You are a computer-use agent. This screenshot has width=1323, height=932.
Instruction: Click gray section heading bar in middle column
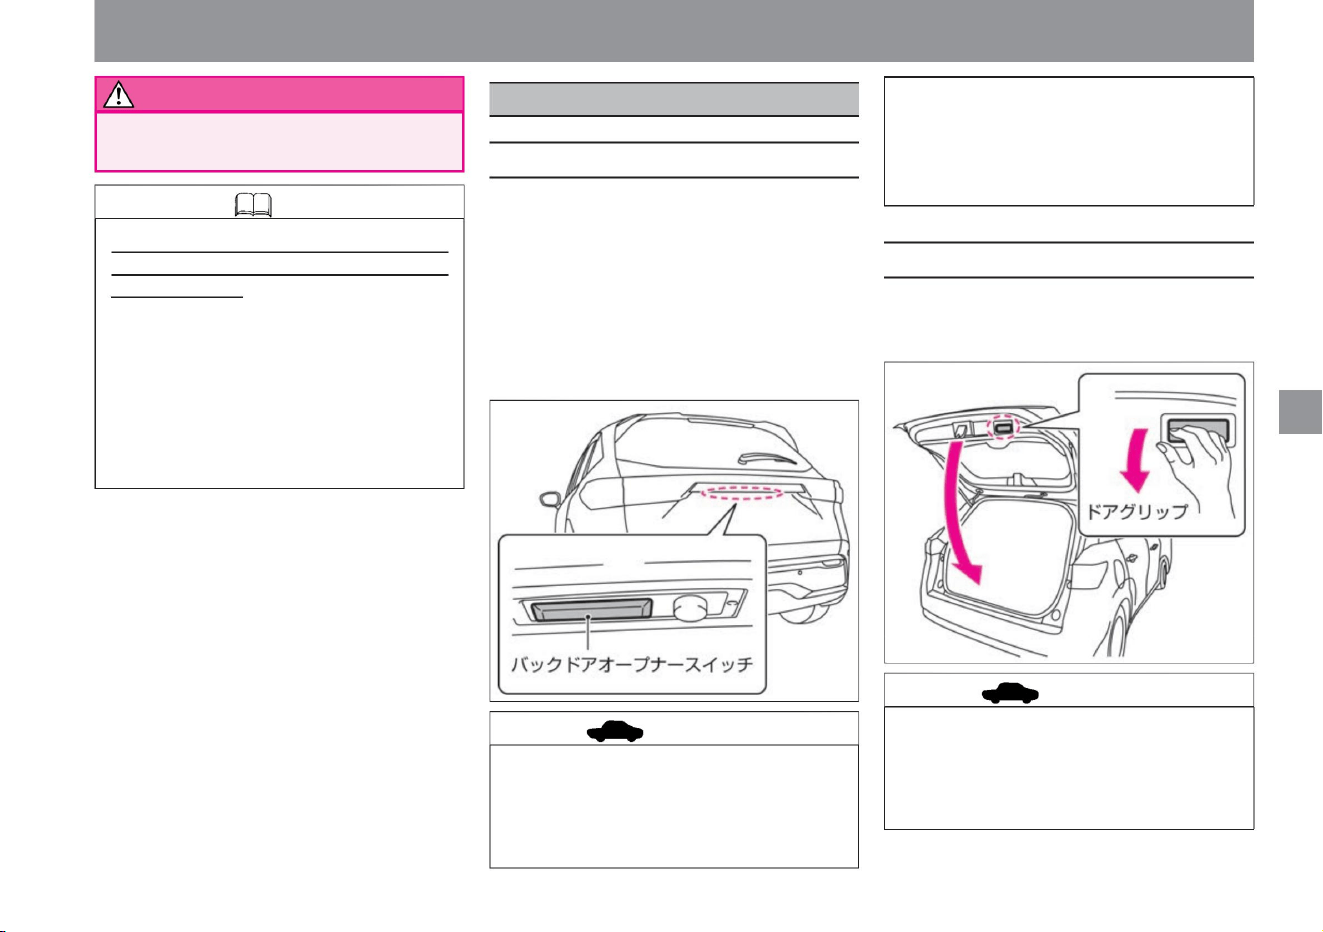pyautogui.click(x=673, y=99)
